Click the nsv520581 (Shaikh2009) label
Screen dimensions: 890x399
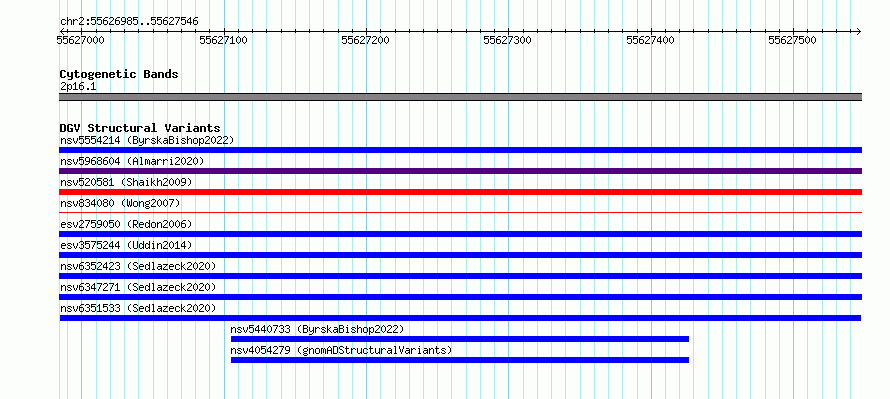coord(126,182)
